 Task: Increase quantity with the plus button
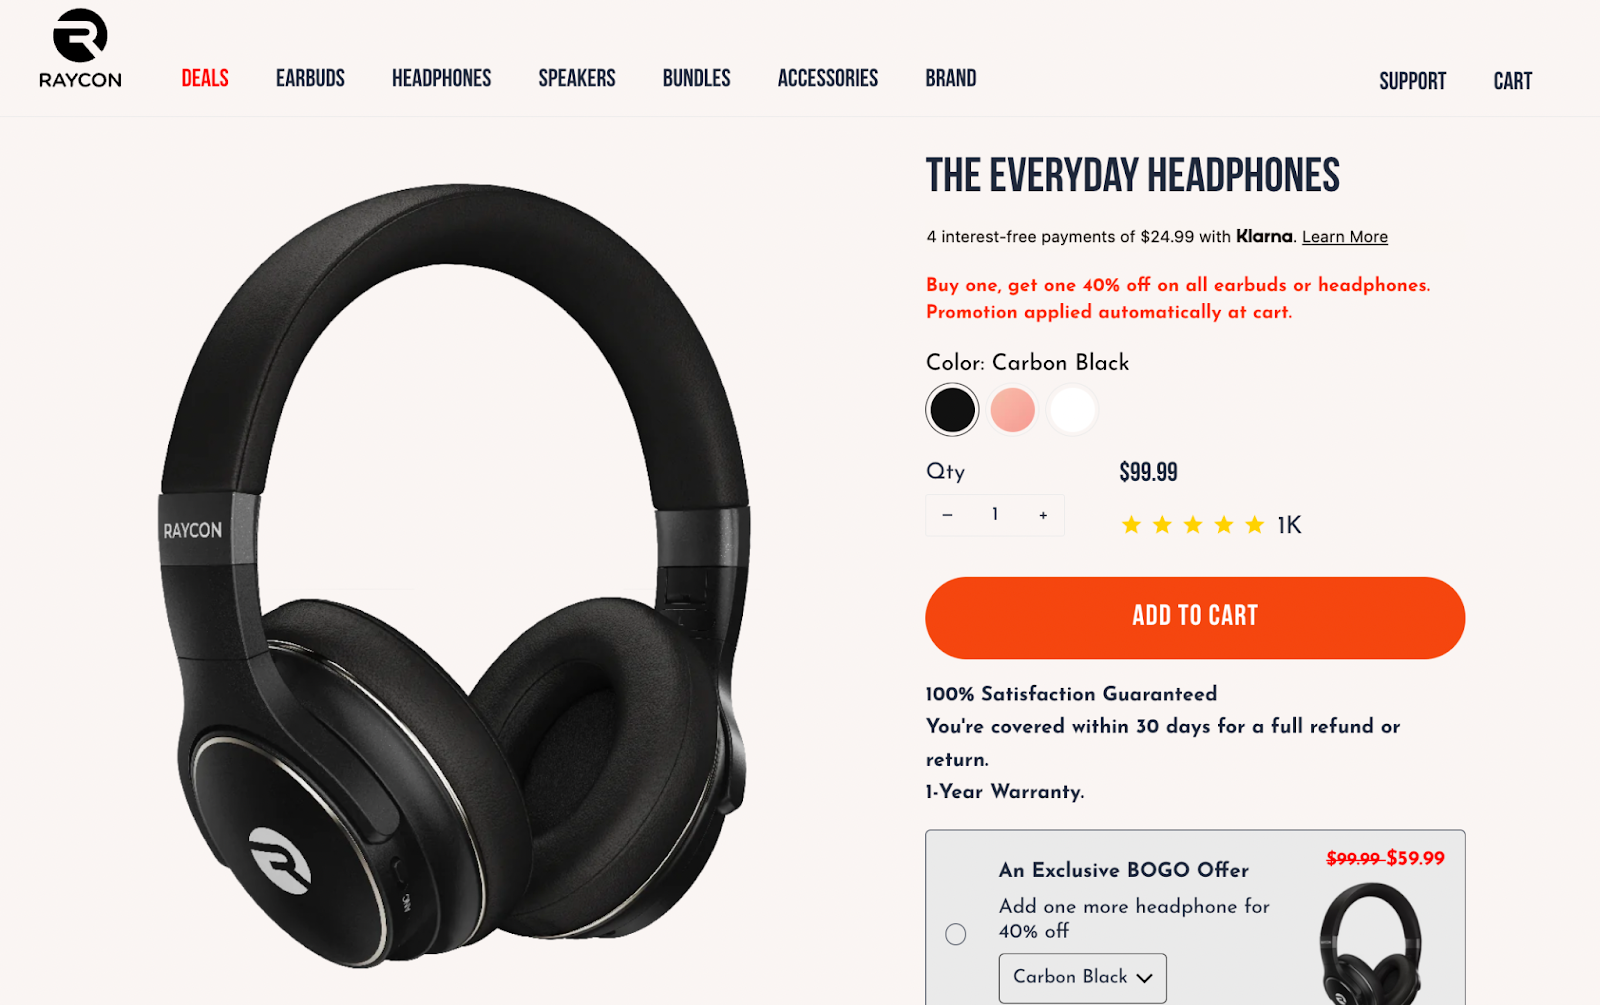pos(1043,515)
